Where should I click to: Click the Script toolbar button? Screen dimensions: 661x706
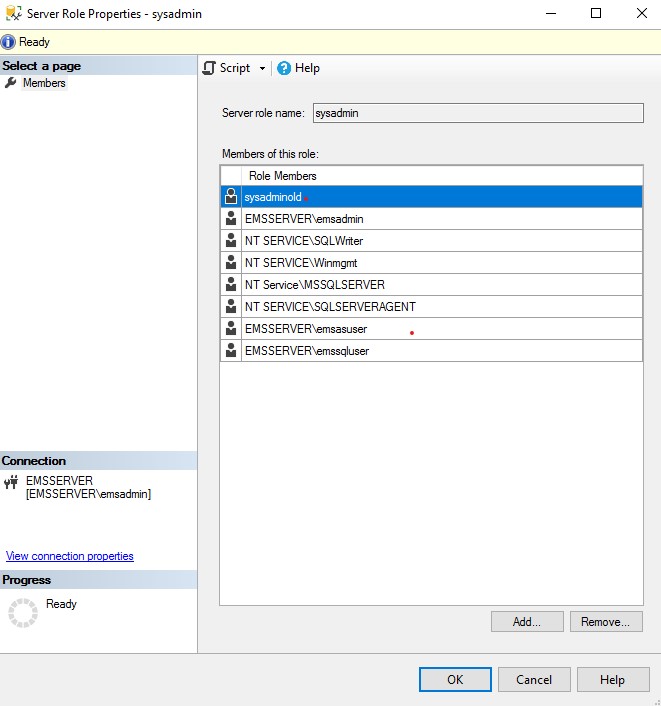point(226,68)
